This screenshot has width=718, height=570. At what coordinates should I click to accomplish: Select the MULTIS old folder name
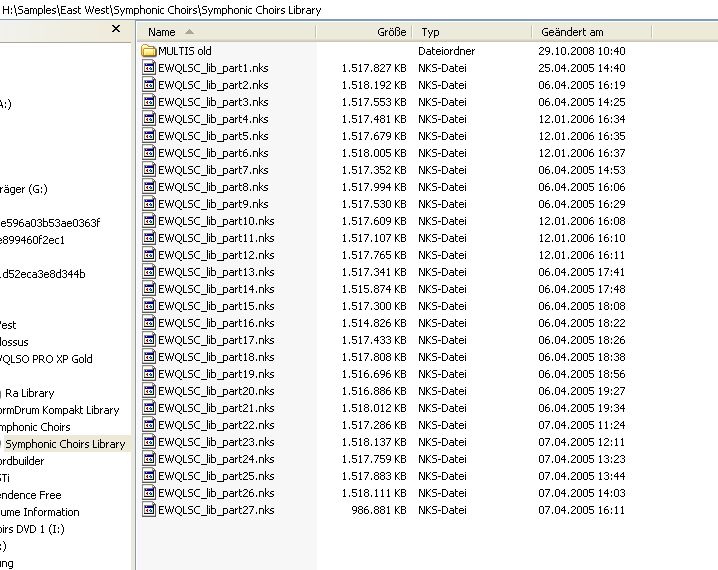185,51
